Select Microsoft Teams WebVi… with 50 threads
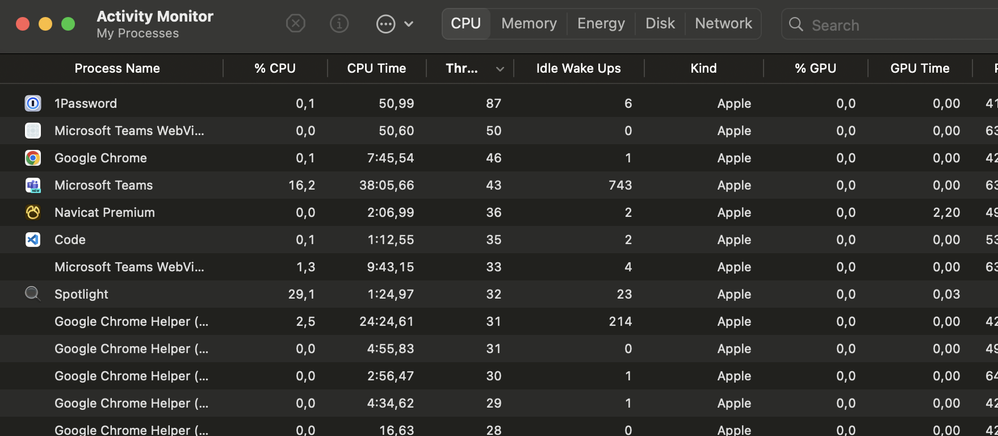Viewport: 998px width, 436px height. point(130,130)
